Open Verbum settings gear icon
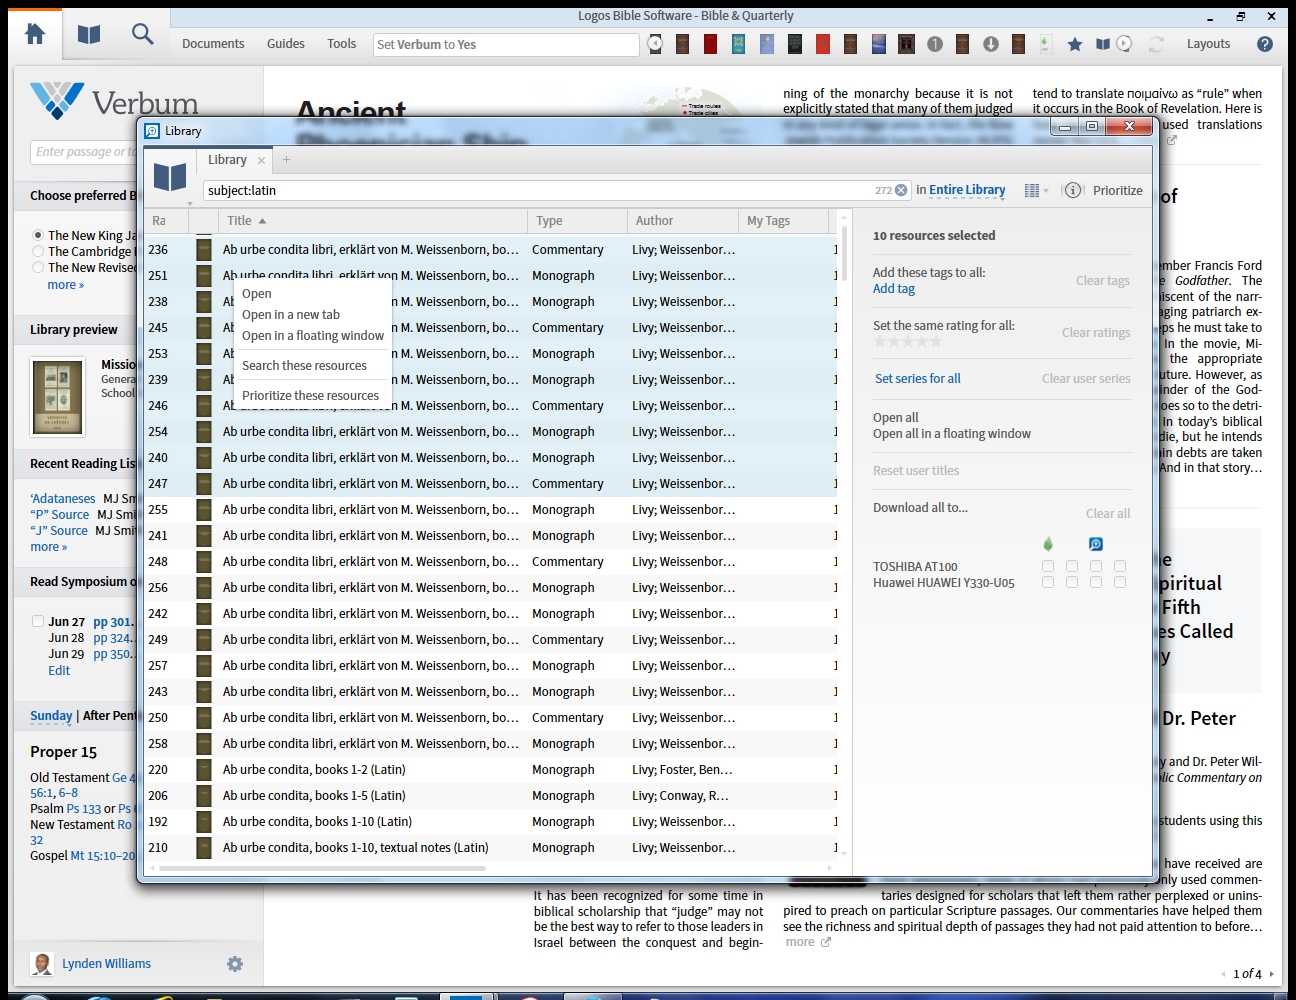 pos(235,964)
